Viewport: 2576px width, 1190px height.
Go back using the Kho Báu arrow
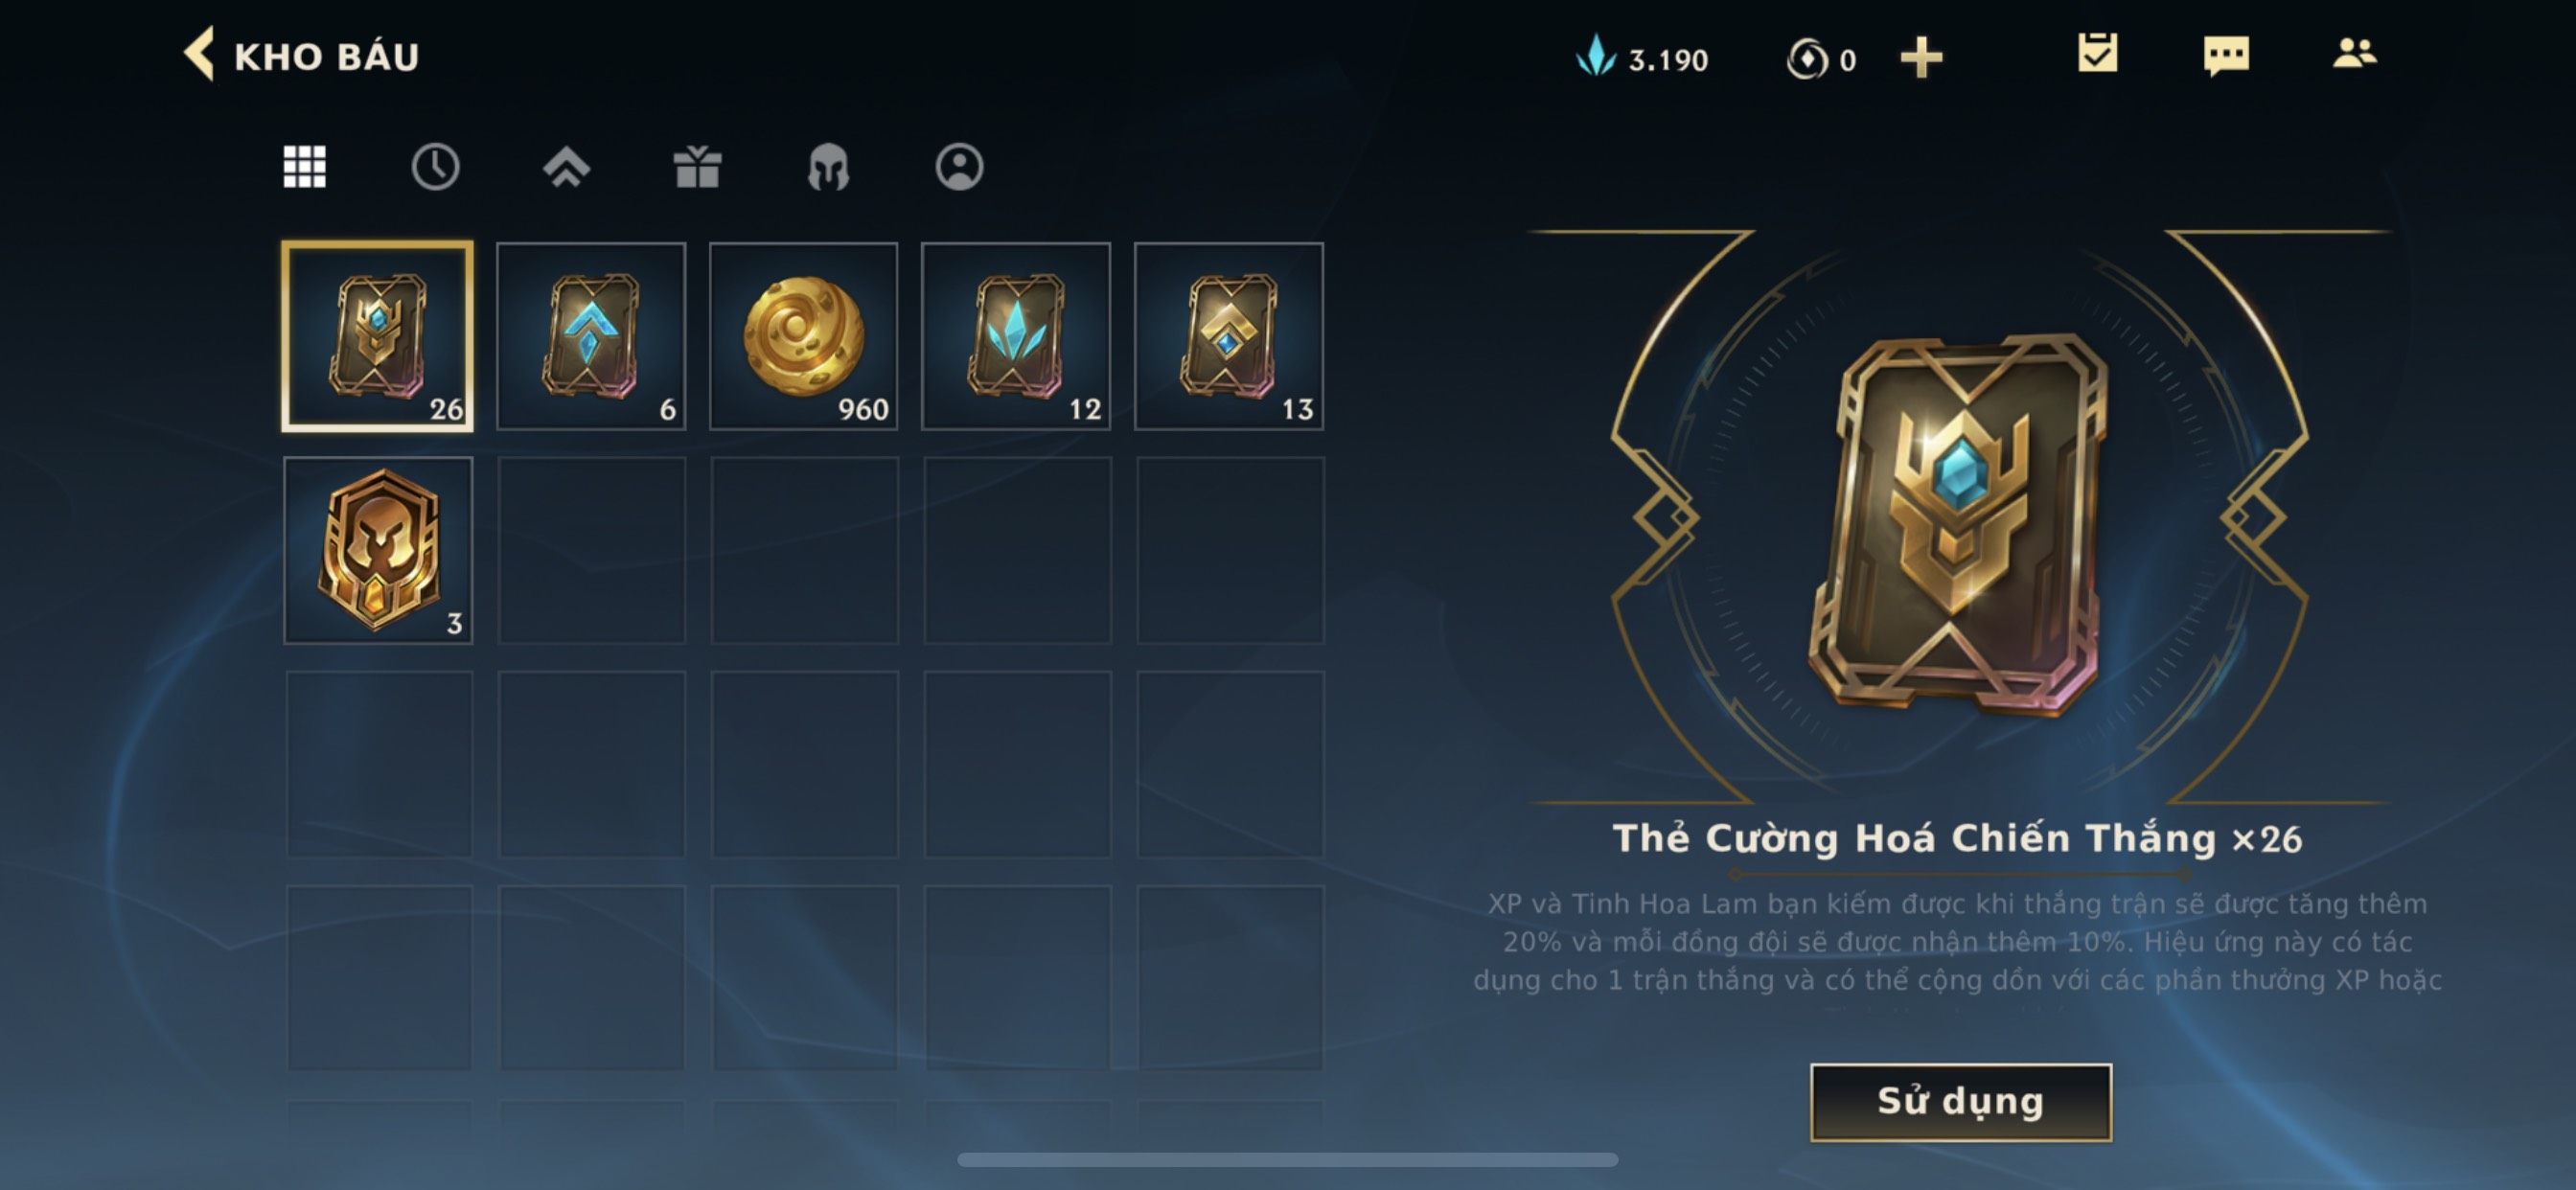(x=199, y=54)
